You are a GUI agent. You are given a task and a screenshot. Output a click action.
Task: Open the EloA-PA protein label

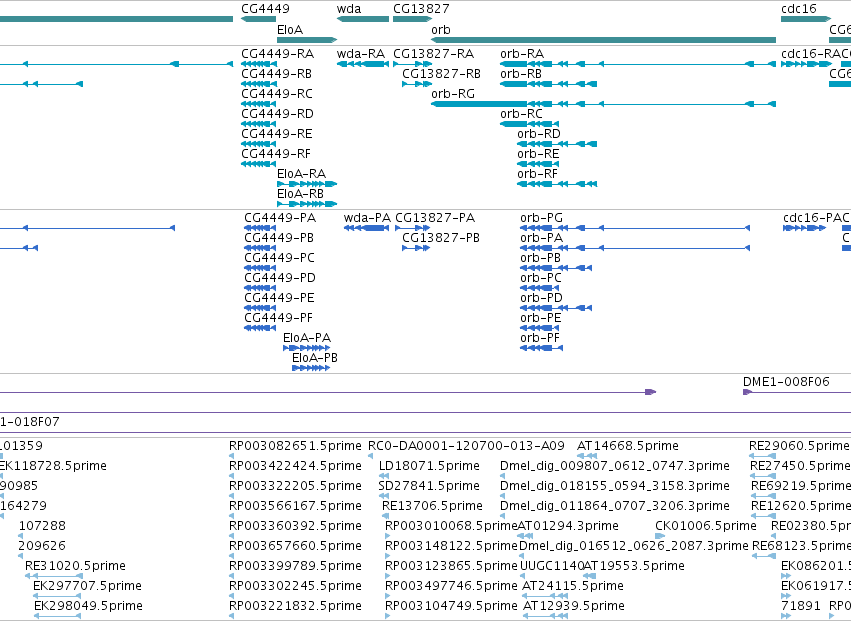(x=307, y=338)
